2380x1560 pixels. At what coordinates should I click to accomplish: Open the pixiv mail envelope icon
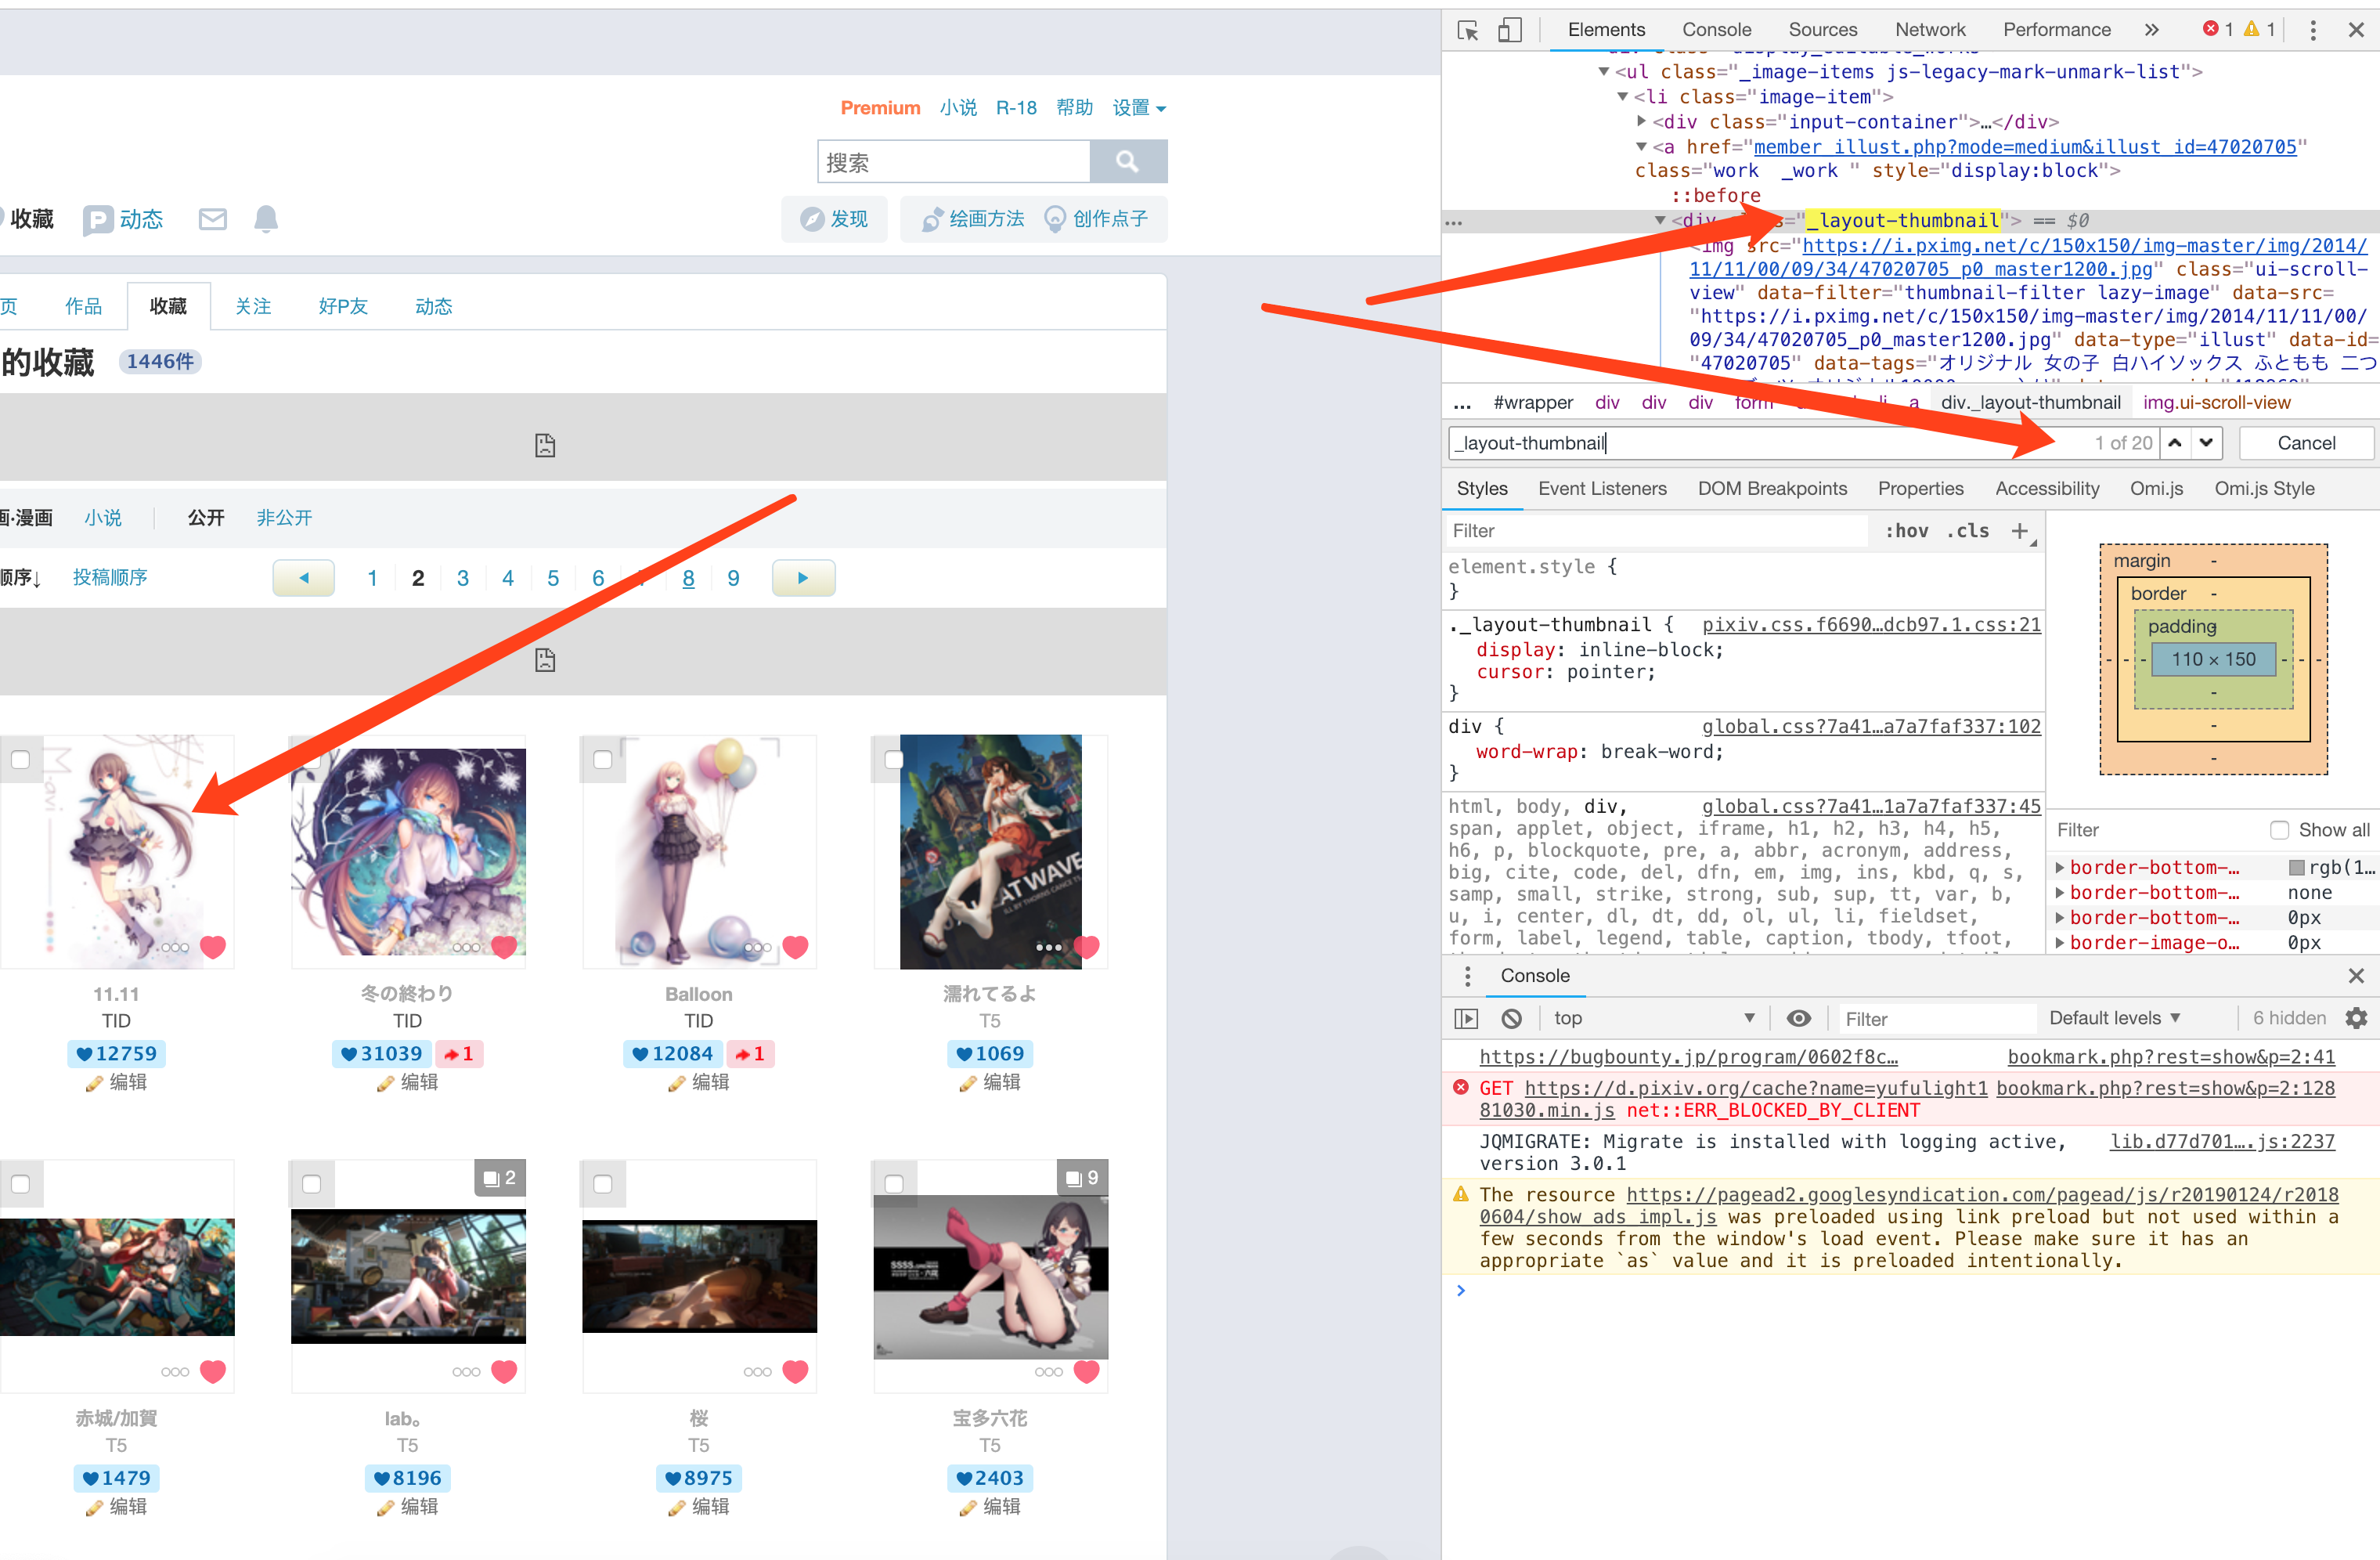(x=213, y=219)
